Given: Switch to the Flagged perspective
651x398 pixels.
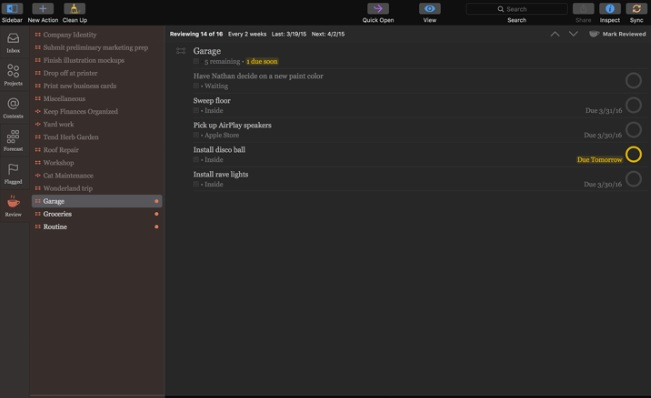Looking at the screenshot, I should pos(13,173).
